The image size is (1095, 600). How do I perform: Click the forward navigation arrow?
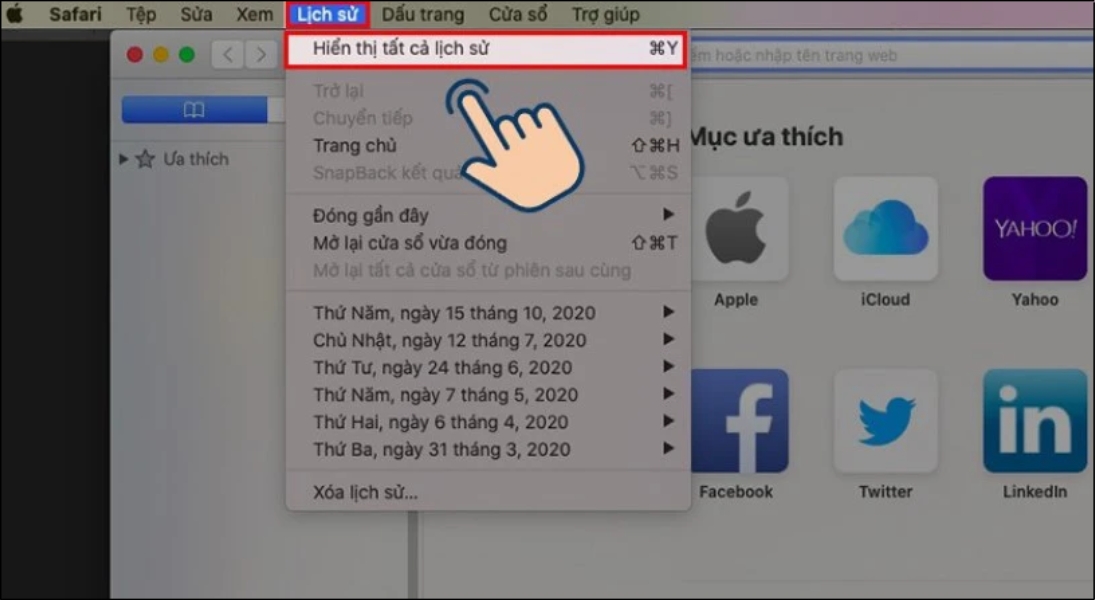click(258, 55)
